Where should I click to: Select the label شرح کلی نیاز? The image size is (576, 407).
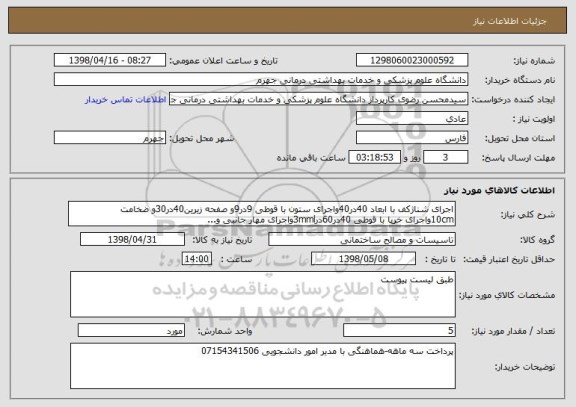click(x=528, y=215)
